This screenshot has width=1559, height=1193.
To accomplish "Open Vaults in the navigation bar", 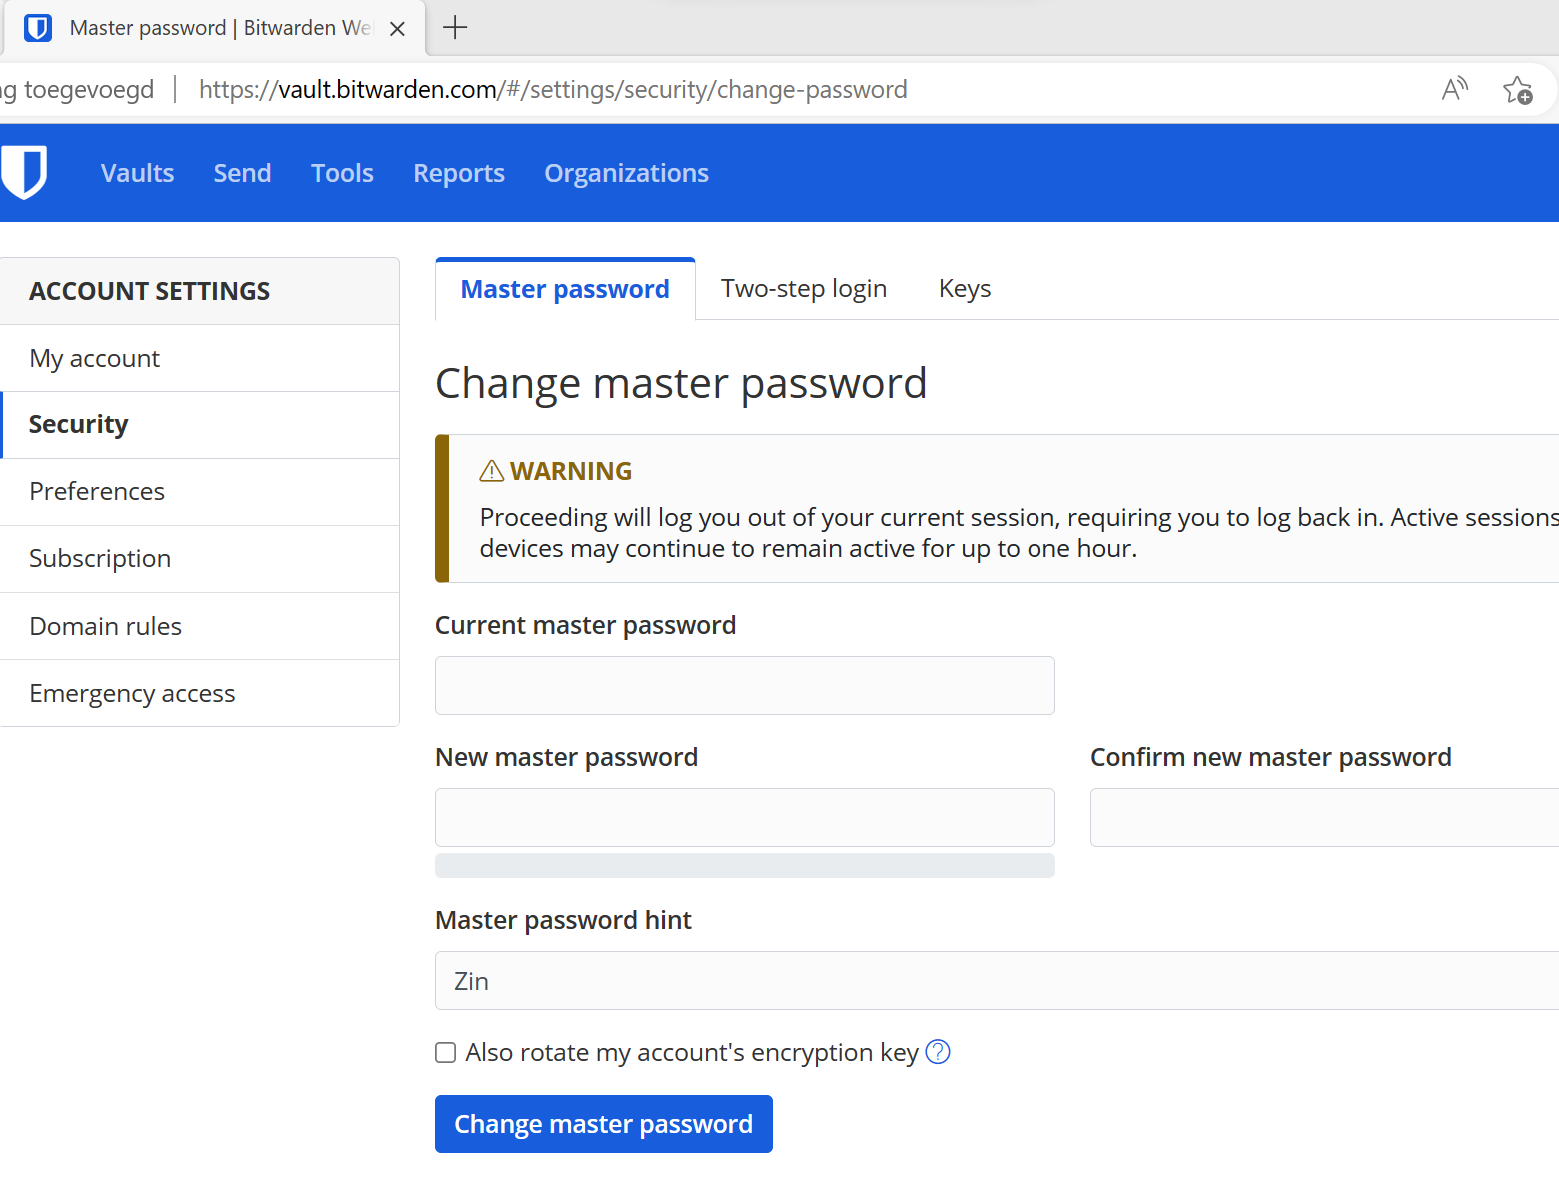I will tap(137, 173).
